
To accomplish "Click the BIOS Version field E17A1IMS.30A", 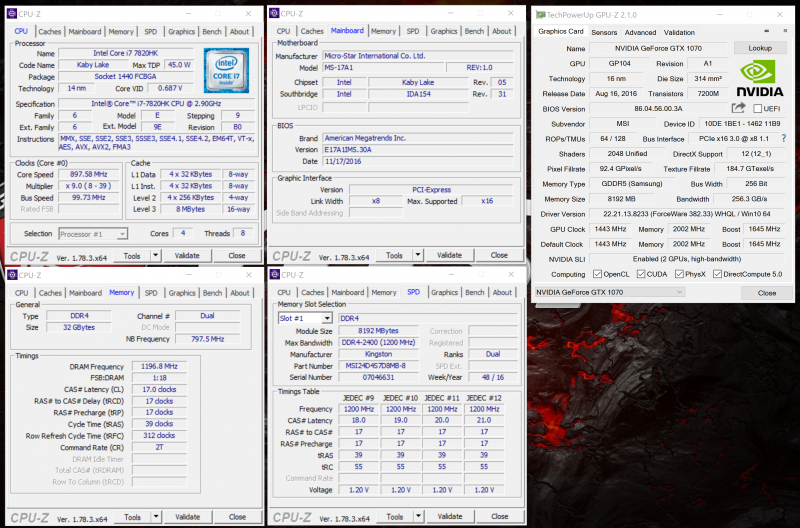I will coord(418,149).
